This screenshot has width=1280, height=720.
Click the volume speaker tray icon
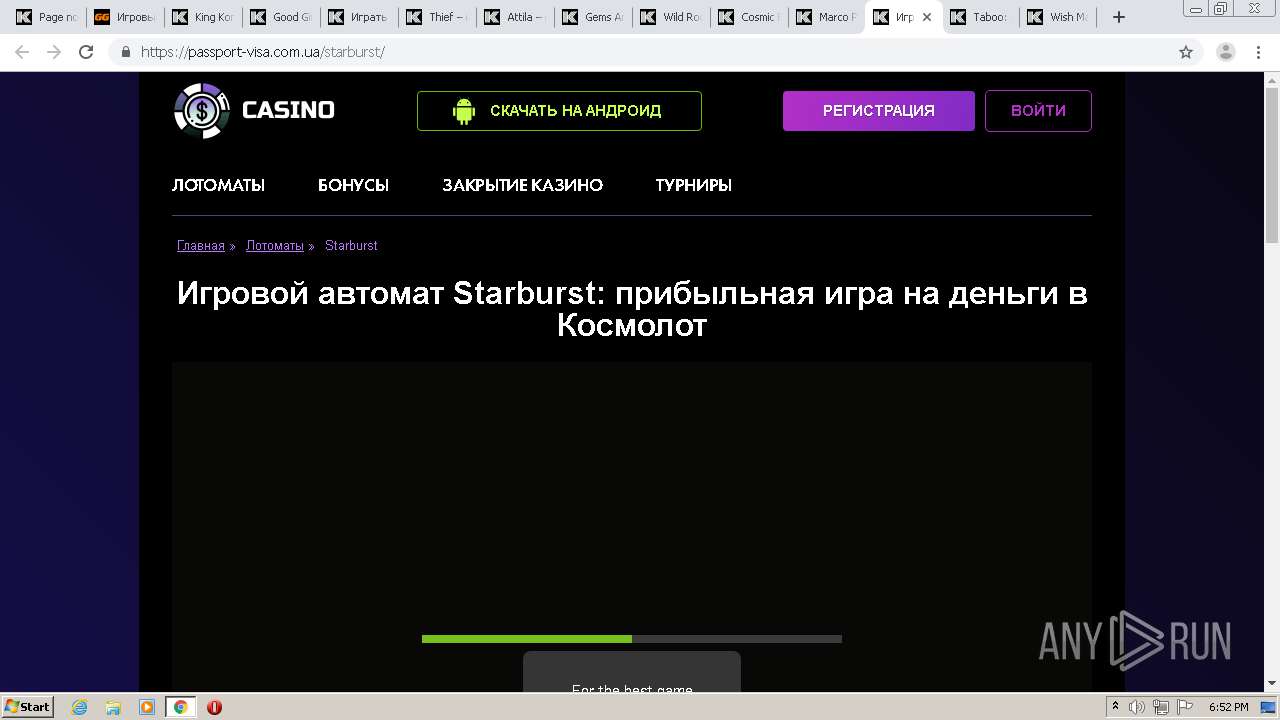coord(1137,707)
